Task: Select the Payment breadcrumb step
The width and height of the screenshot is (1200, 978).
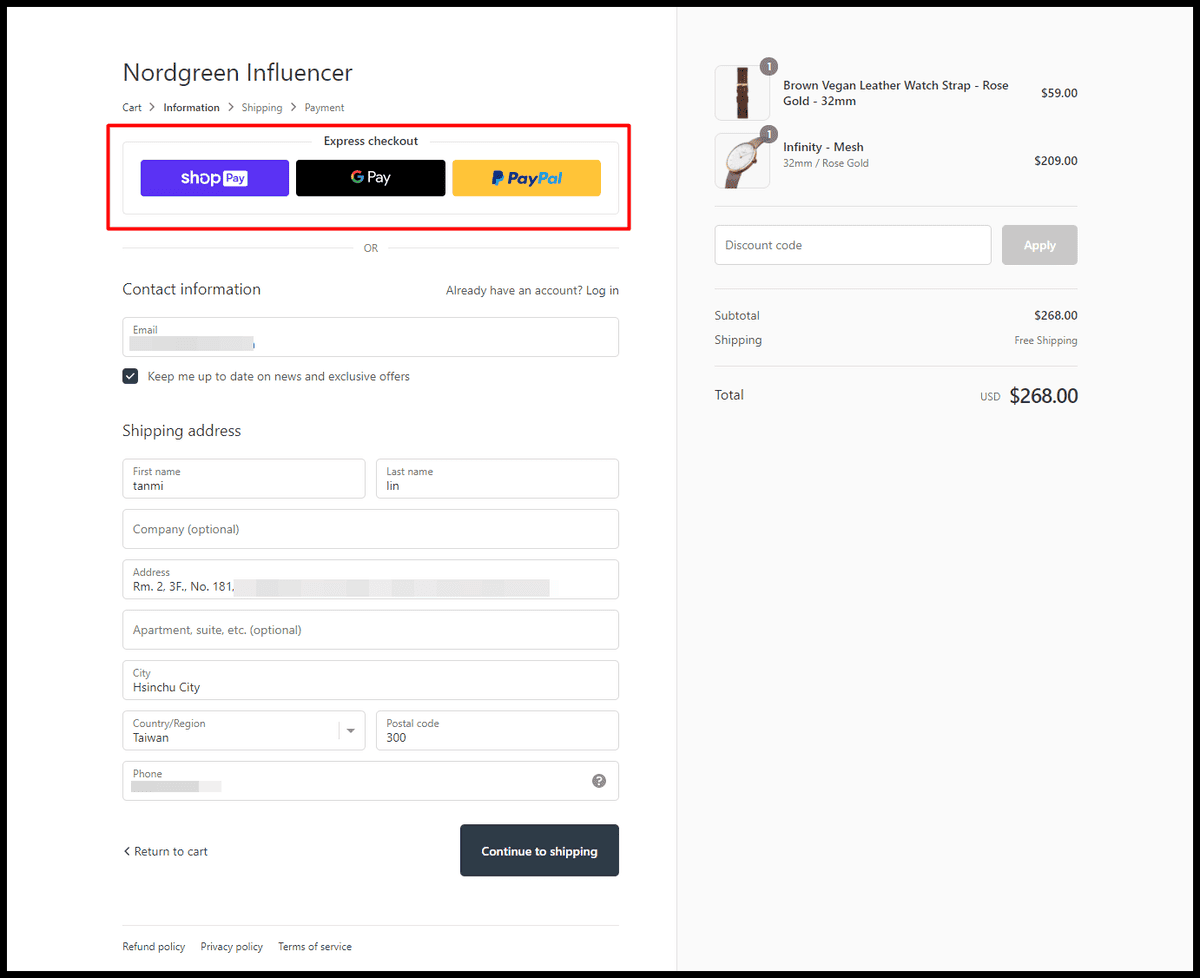Action: click(x=324, y=107)
